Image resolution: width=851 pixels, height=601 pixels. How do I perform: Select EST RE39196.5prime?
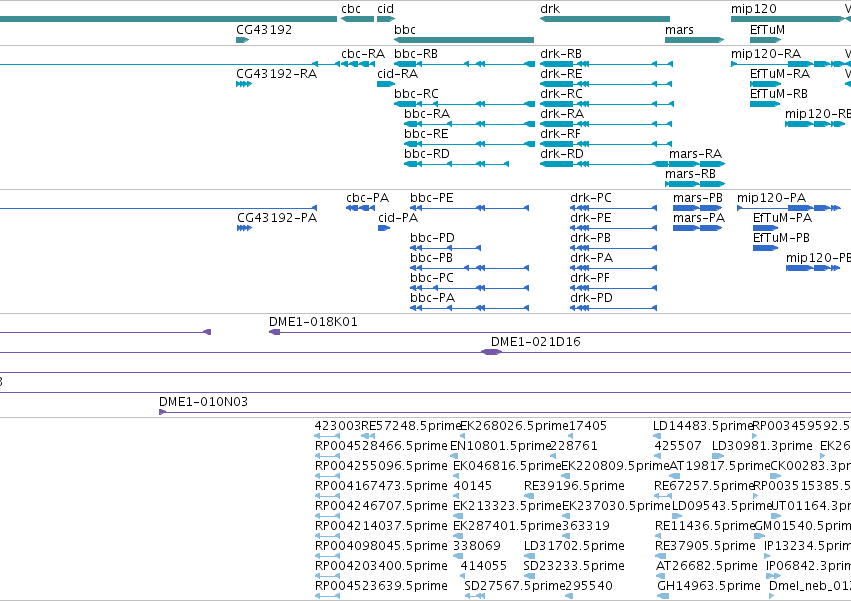coord(574,486)
